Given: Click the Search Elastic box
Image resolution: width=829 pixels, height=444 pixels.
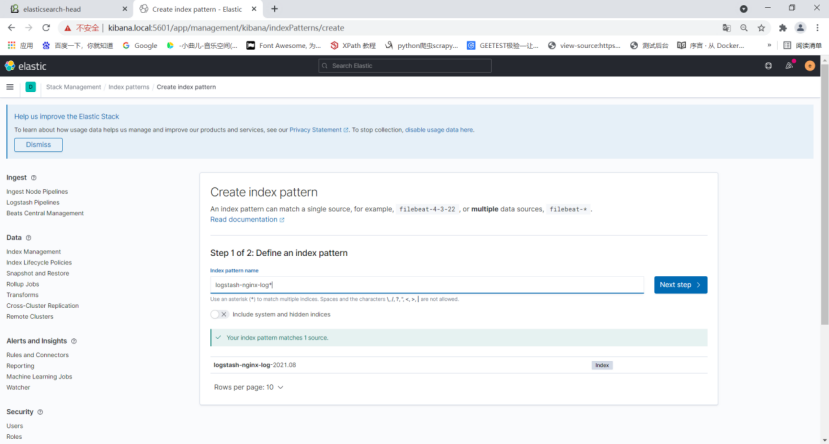Looking at the screenshot, I should click(405, 66).
